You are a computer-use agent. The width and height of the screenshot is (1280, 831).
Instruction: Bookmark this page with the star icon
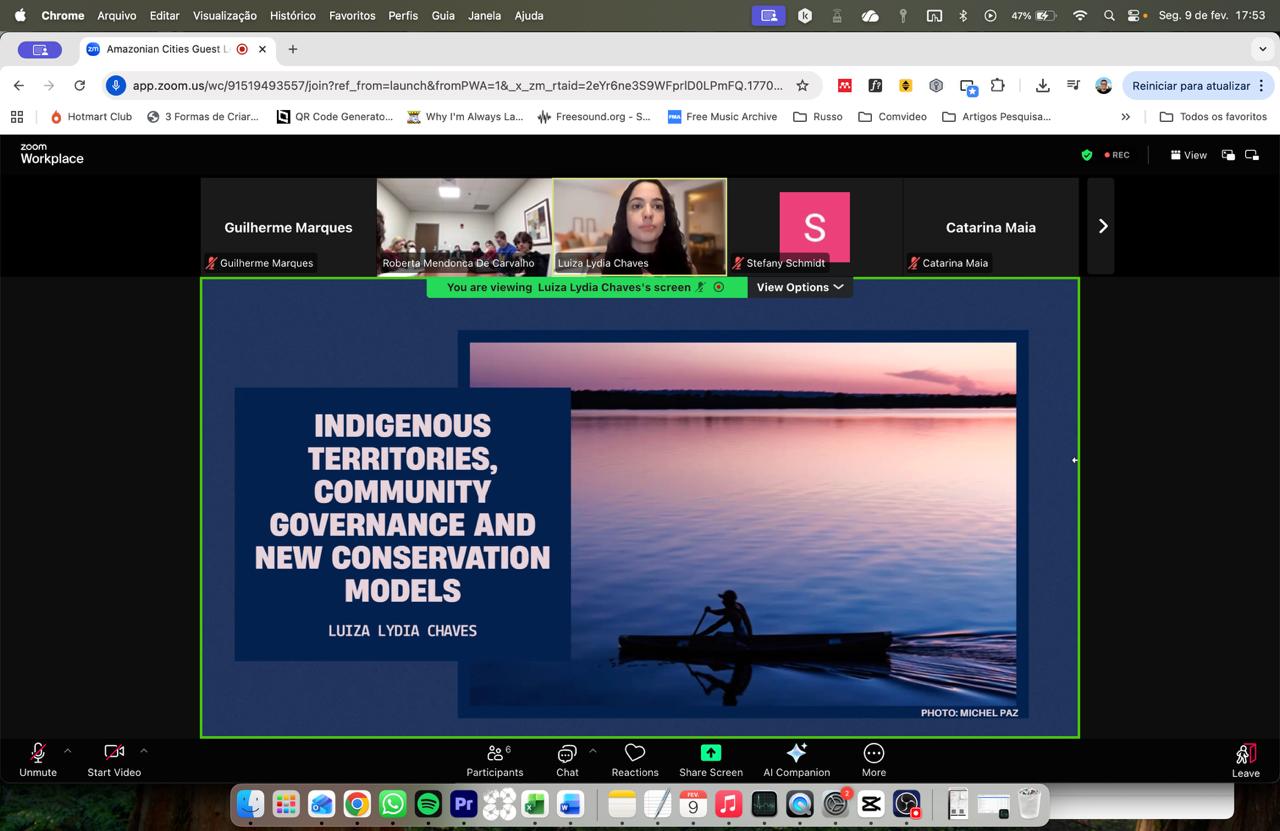click(802, 86)
